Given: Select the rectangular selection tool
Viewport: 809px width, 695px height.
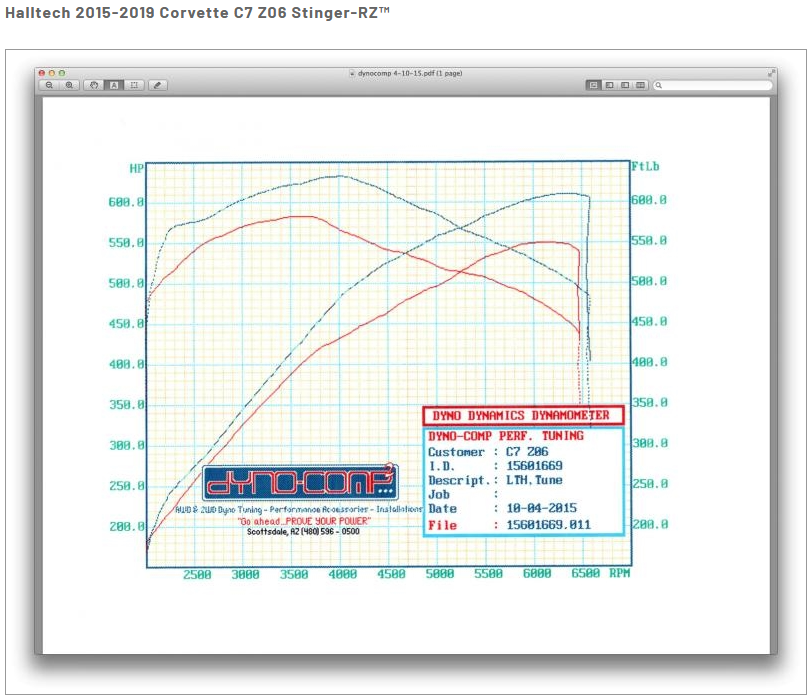Looking at the screenshot, I should tap(134, 85).
